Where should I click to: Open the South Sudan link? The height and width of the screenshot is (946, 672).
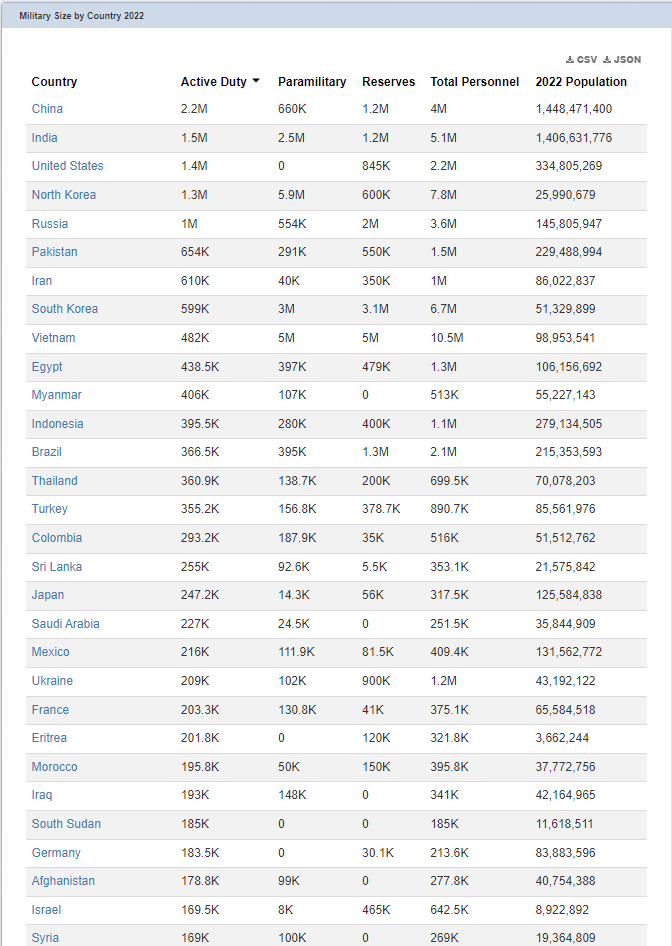coord(66,824)
